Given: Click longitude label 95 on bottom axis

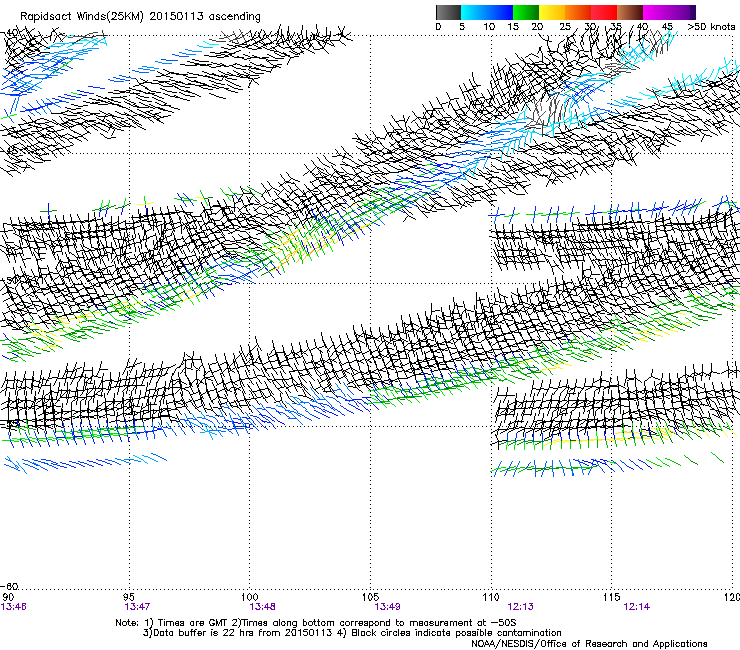Looking at the screenshot, I should tap(128, 597).
